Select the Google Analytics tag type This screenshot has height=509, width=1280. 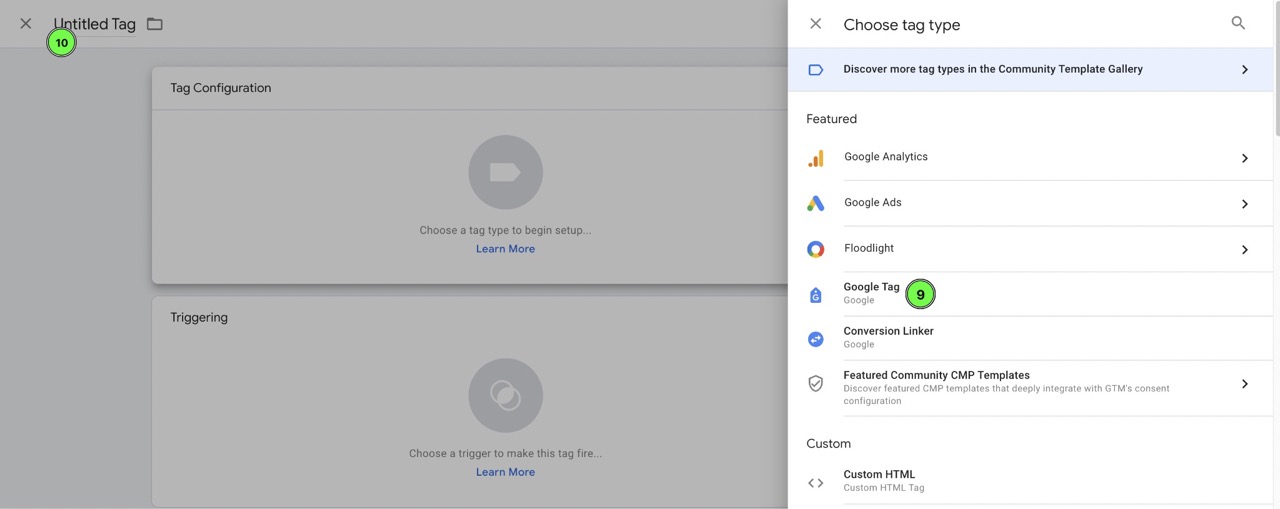tap(1030, 158)
